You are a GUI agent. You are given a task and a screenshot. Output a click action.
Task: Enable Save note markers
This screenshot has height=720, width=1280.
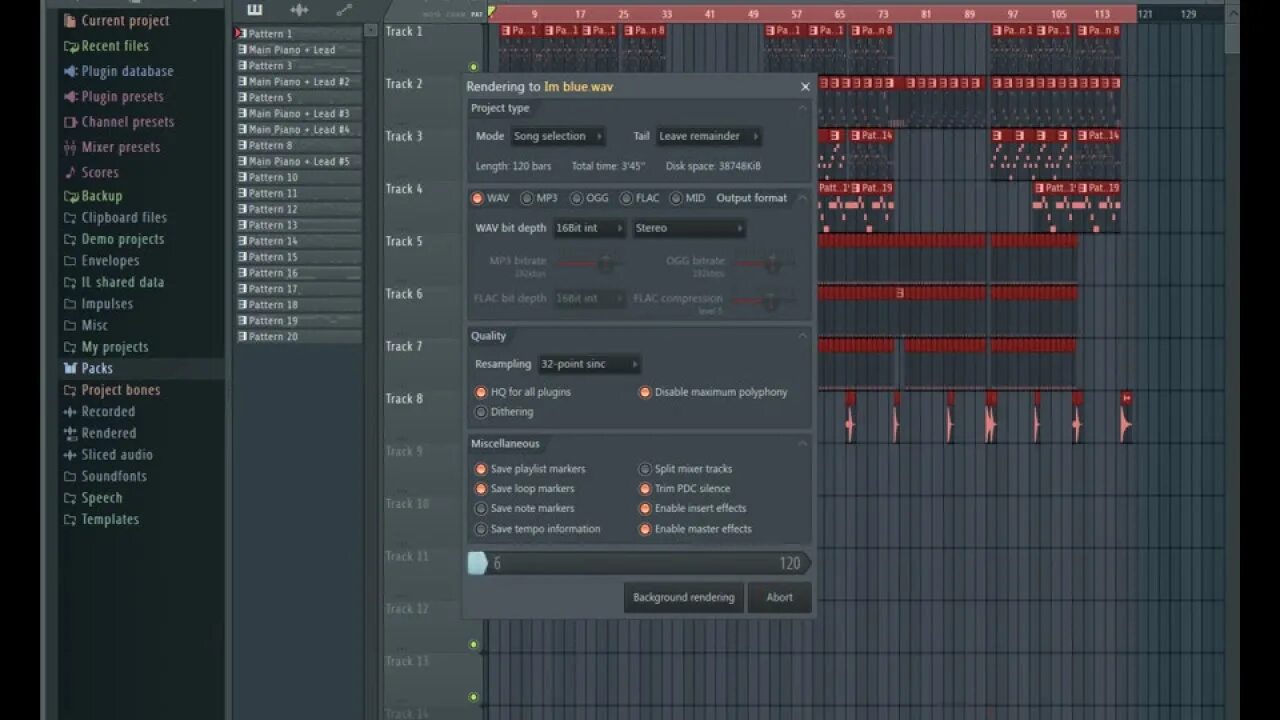click(x=481, y=508)
